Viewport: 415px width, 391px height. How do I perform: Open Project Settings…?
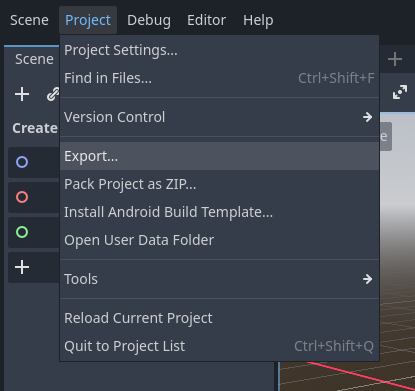[219, 50]
